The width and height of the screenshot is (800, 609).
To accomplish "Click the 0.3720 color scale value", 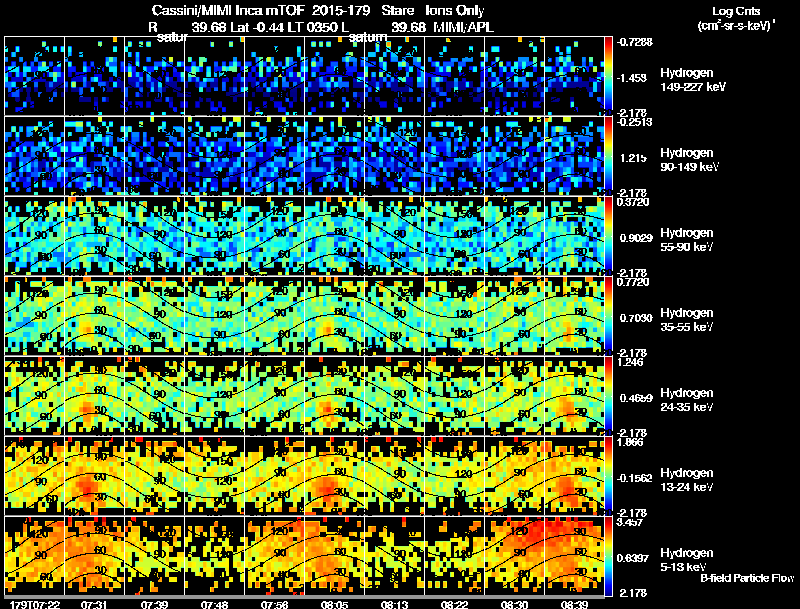I will (633, 202).
